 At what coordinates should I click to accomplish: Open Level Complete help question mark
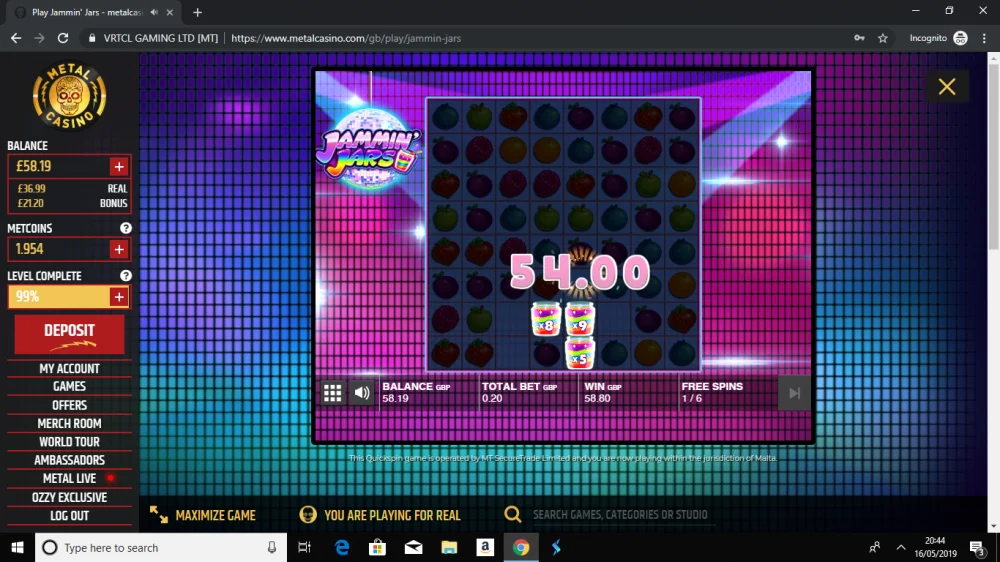126,276
